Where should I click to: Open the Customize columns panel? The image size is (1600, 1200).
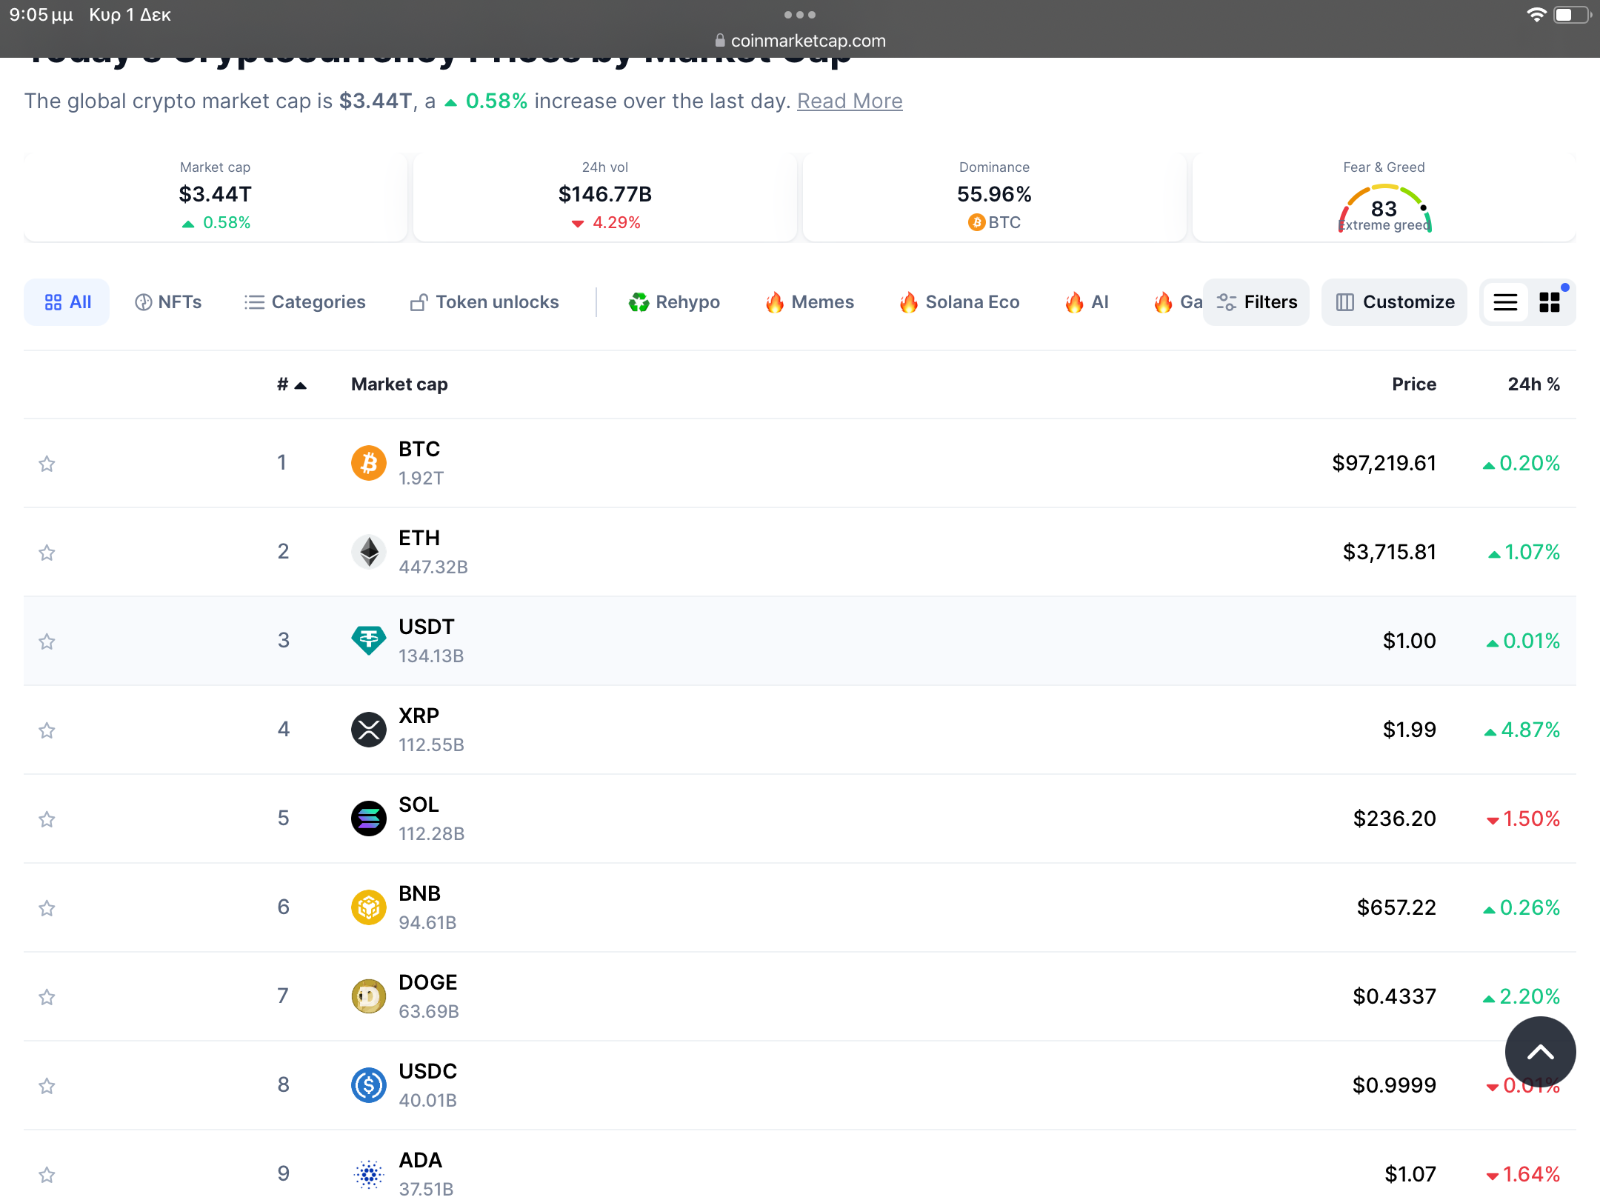tap(1394, 302)
